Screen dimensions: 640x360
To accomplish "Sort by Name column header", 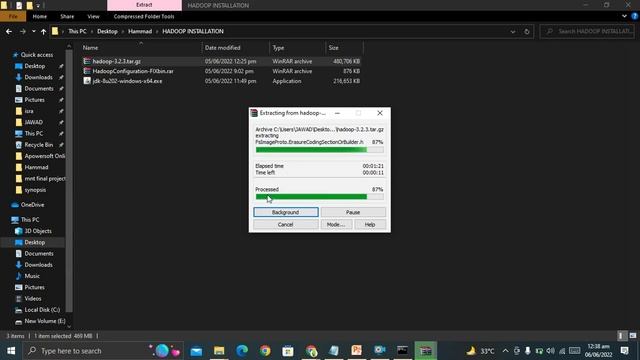I will coord(141,48).
